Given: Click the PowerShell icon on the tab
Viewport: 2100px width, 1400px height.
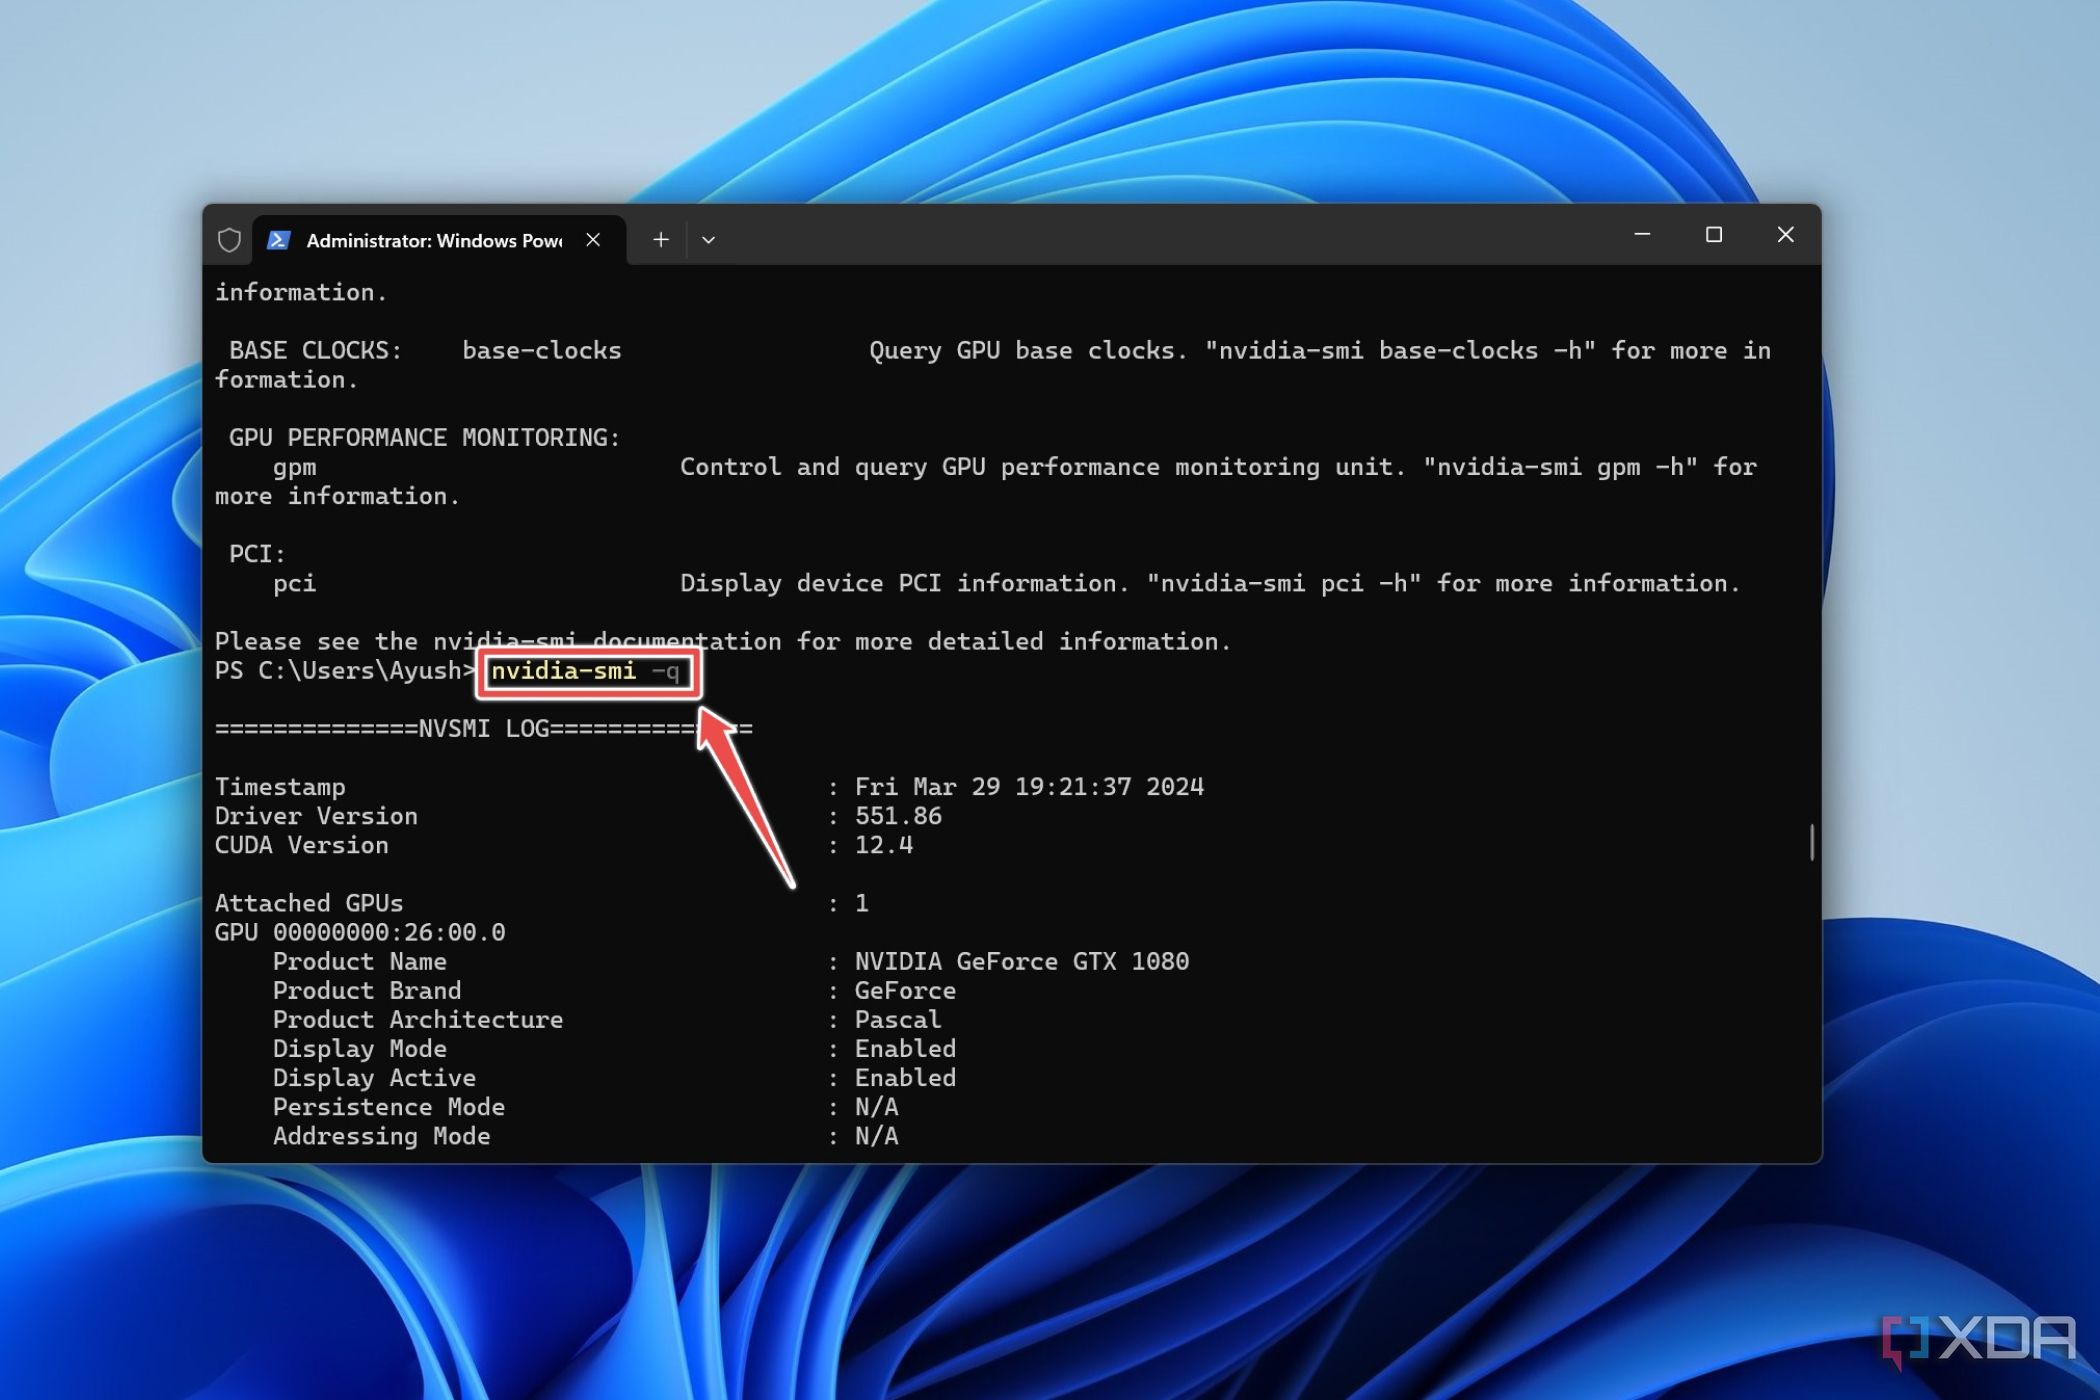Looking at the screenshot, I should click(279, 240).
